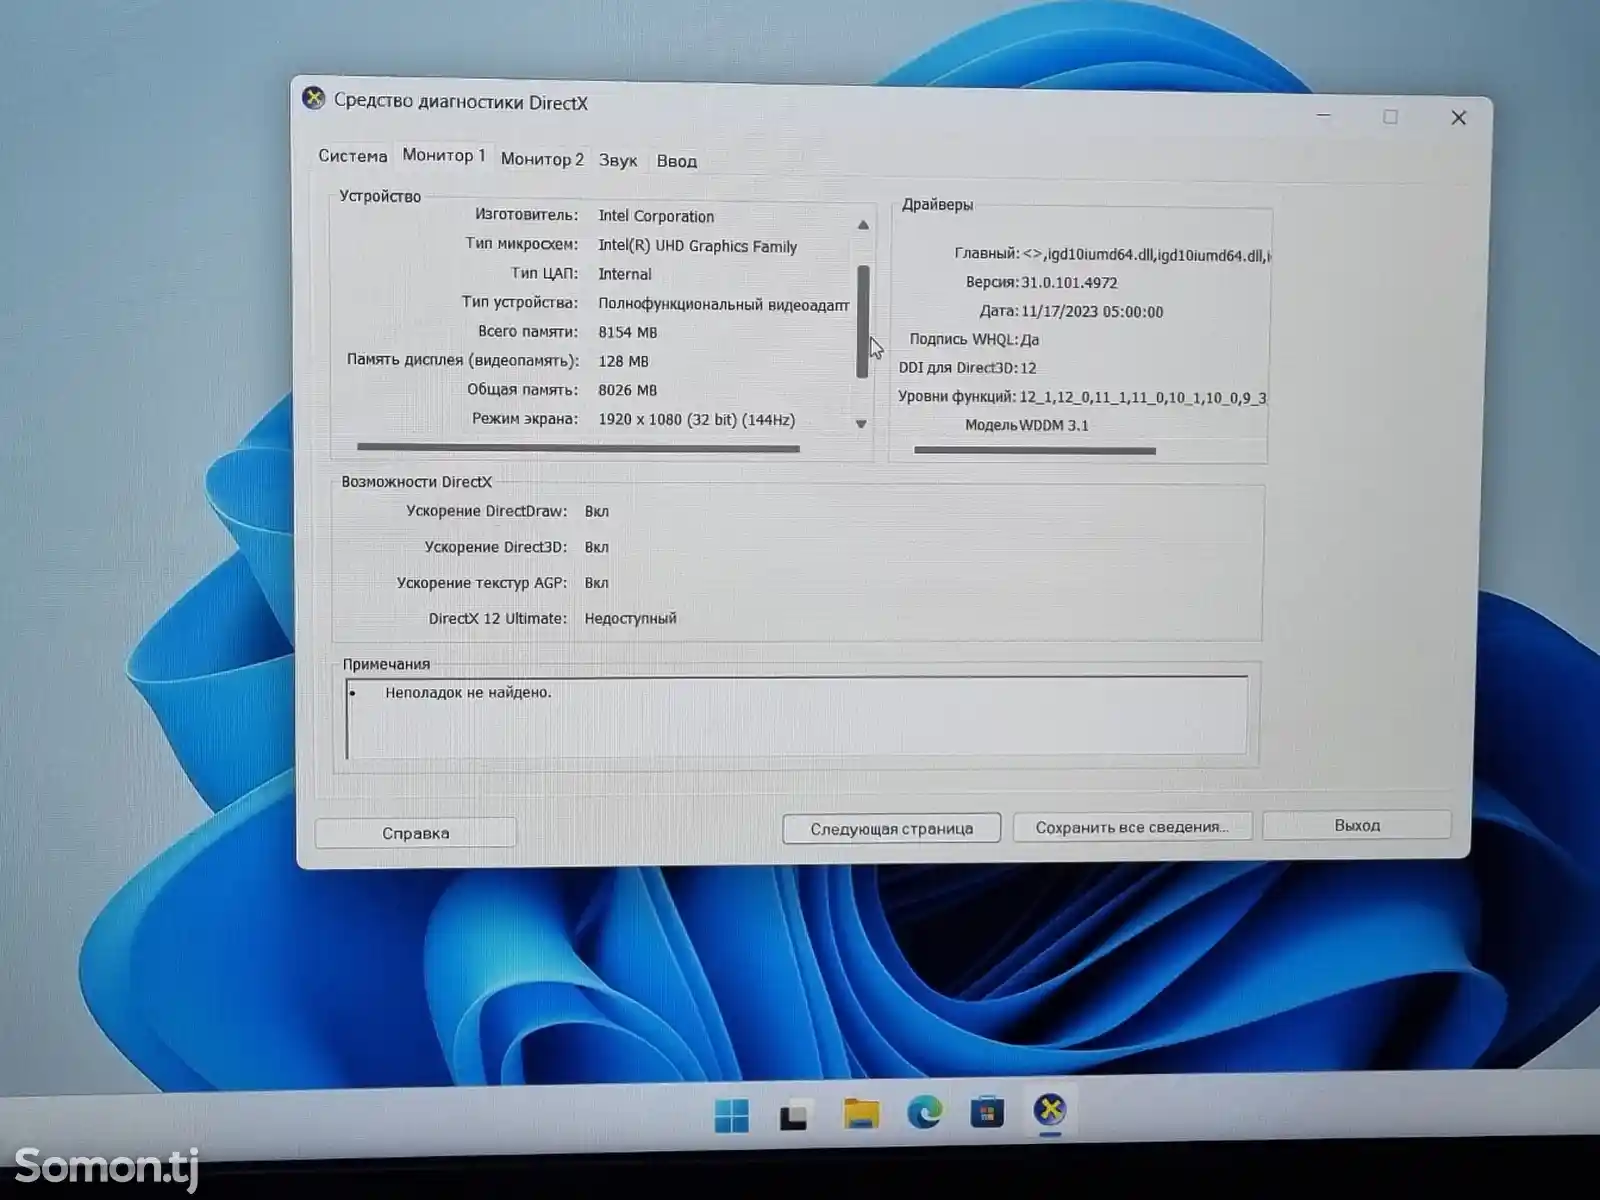Select "Intel(R) UHD Graphics Family" value
This screenshot has width=1600, height=1200.
click(x=697, y=246)
